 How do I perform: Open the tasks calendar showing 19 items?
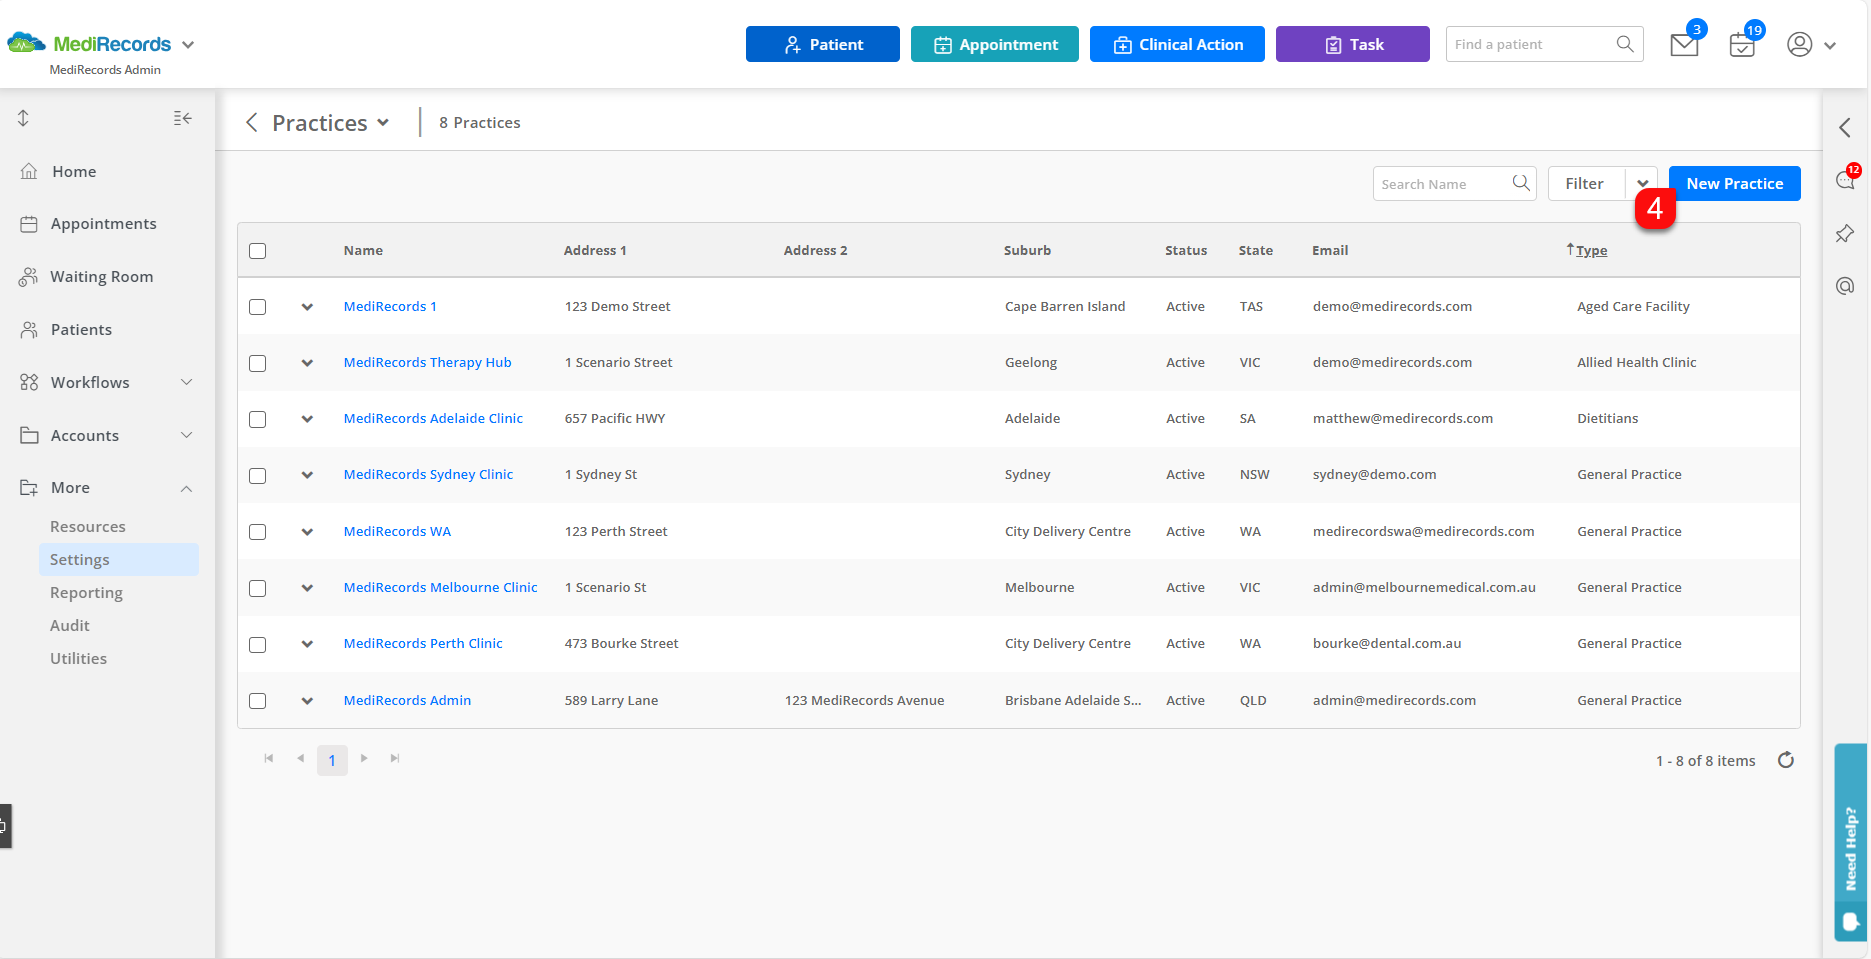coord(1741,44)
